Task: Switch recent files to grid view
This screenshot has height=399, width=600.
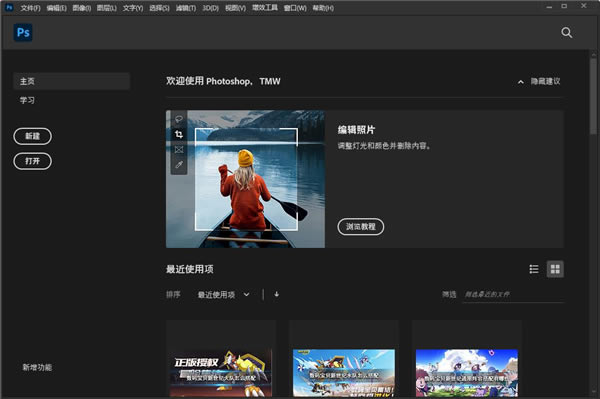Action: coord(555,269)
